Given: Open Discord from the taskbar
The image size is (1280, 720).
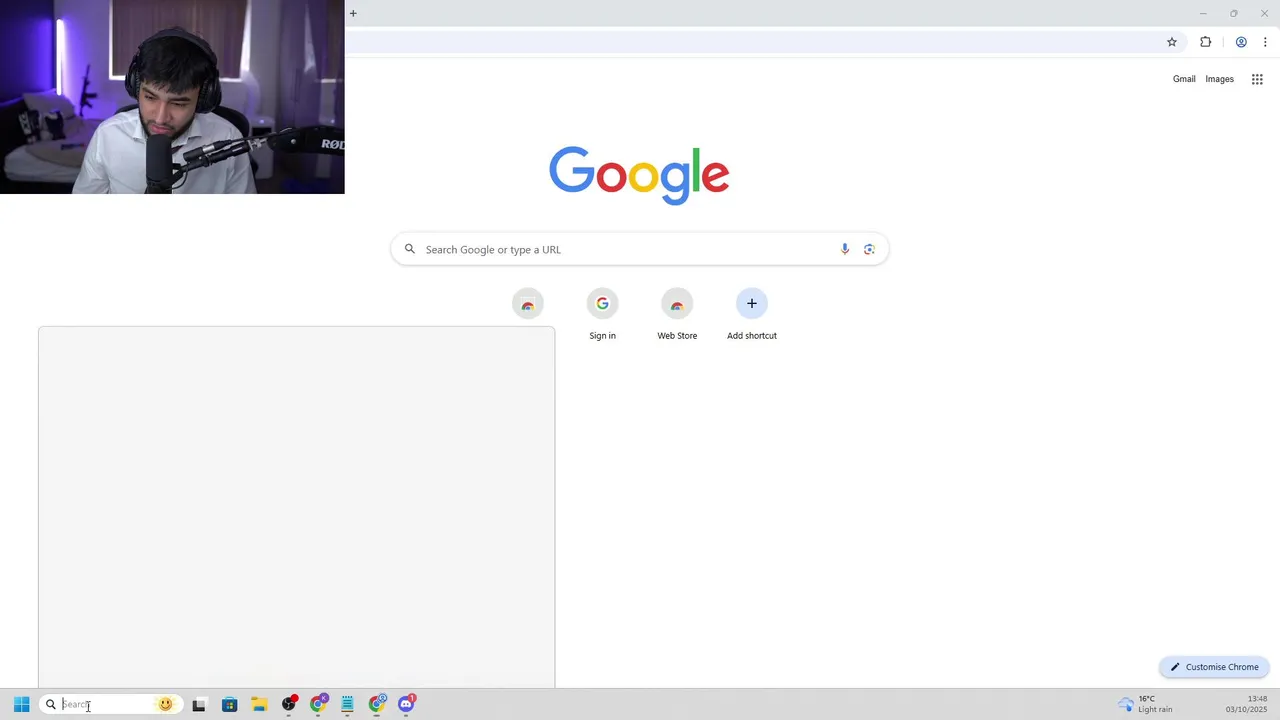Looking at the screenshot, I should [406, 704].
